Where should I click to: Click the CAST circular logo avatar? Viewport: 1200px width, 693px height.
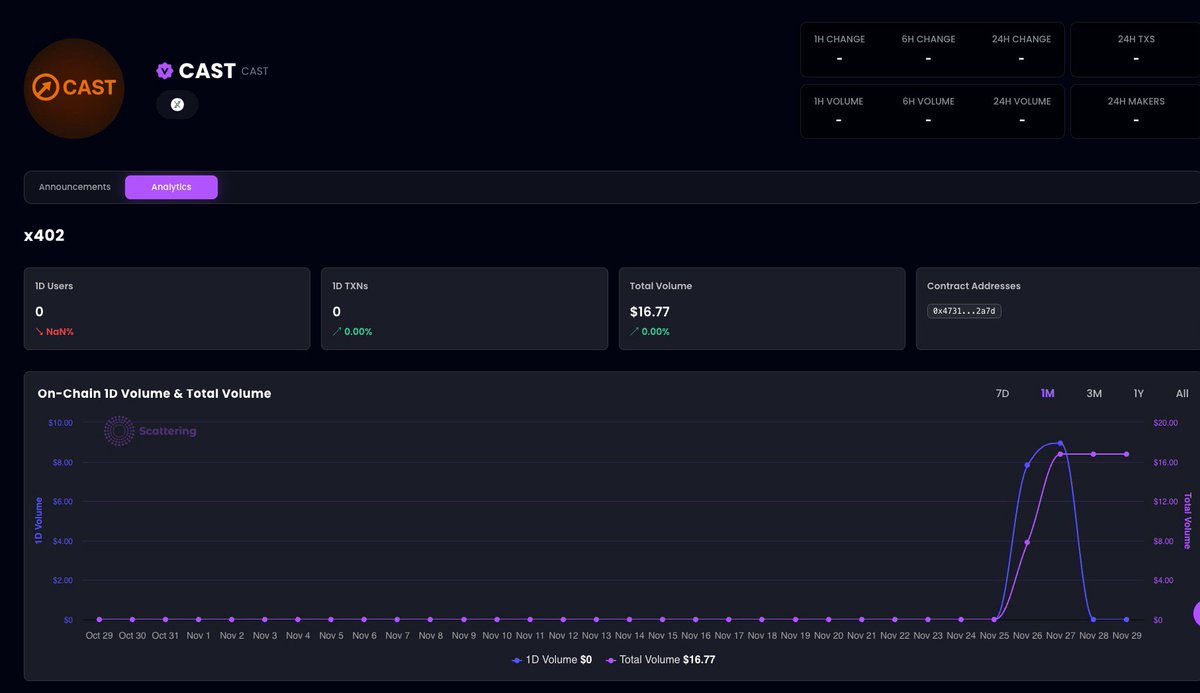point(73,88)
